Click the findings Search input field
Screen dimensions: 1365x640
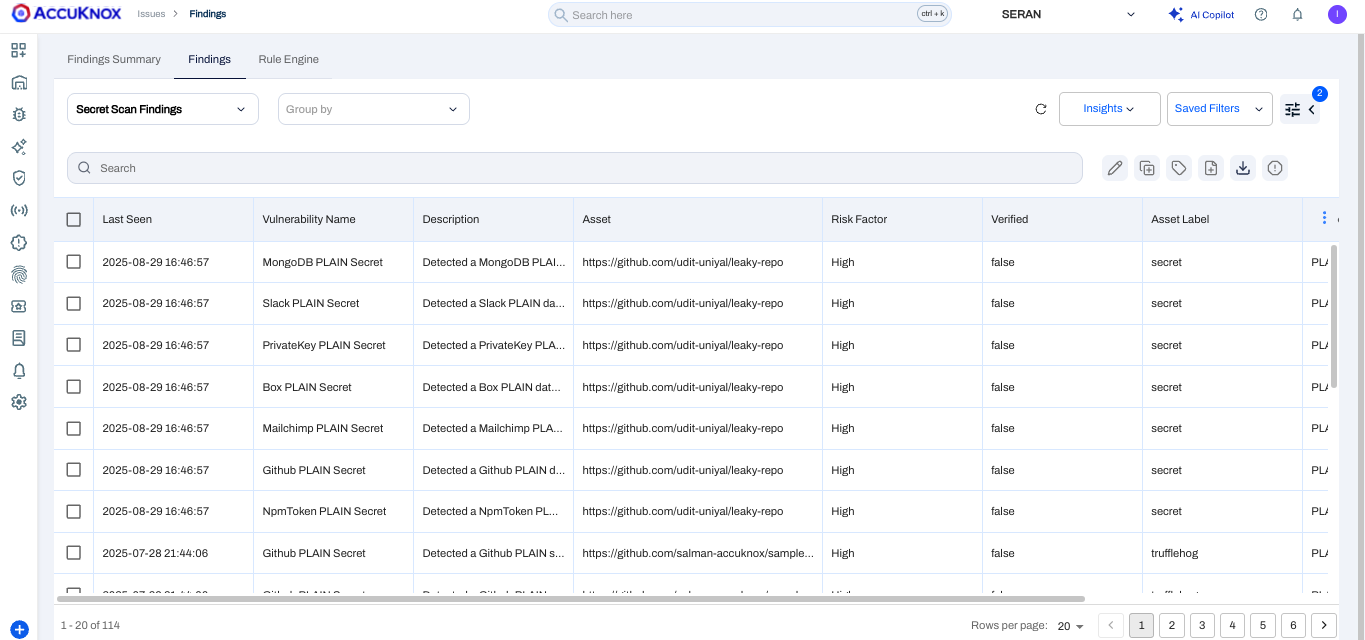tap(575, 168)
